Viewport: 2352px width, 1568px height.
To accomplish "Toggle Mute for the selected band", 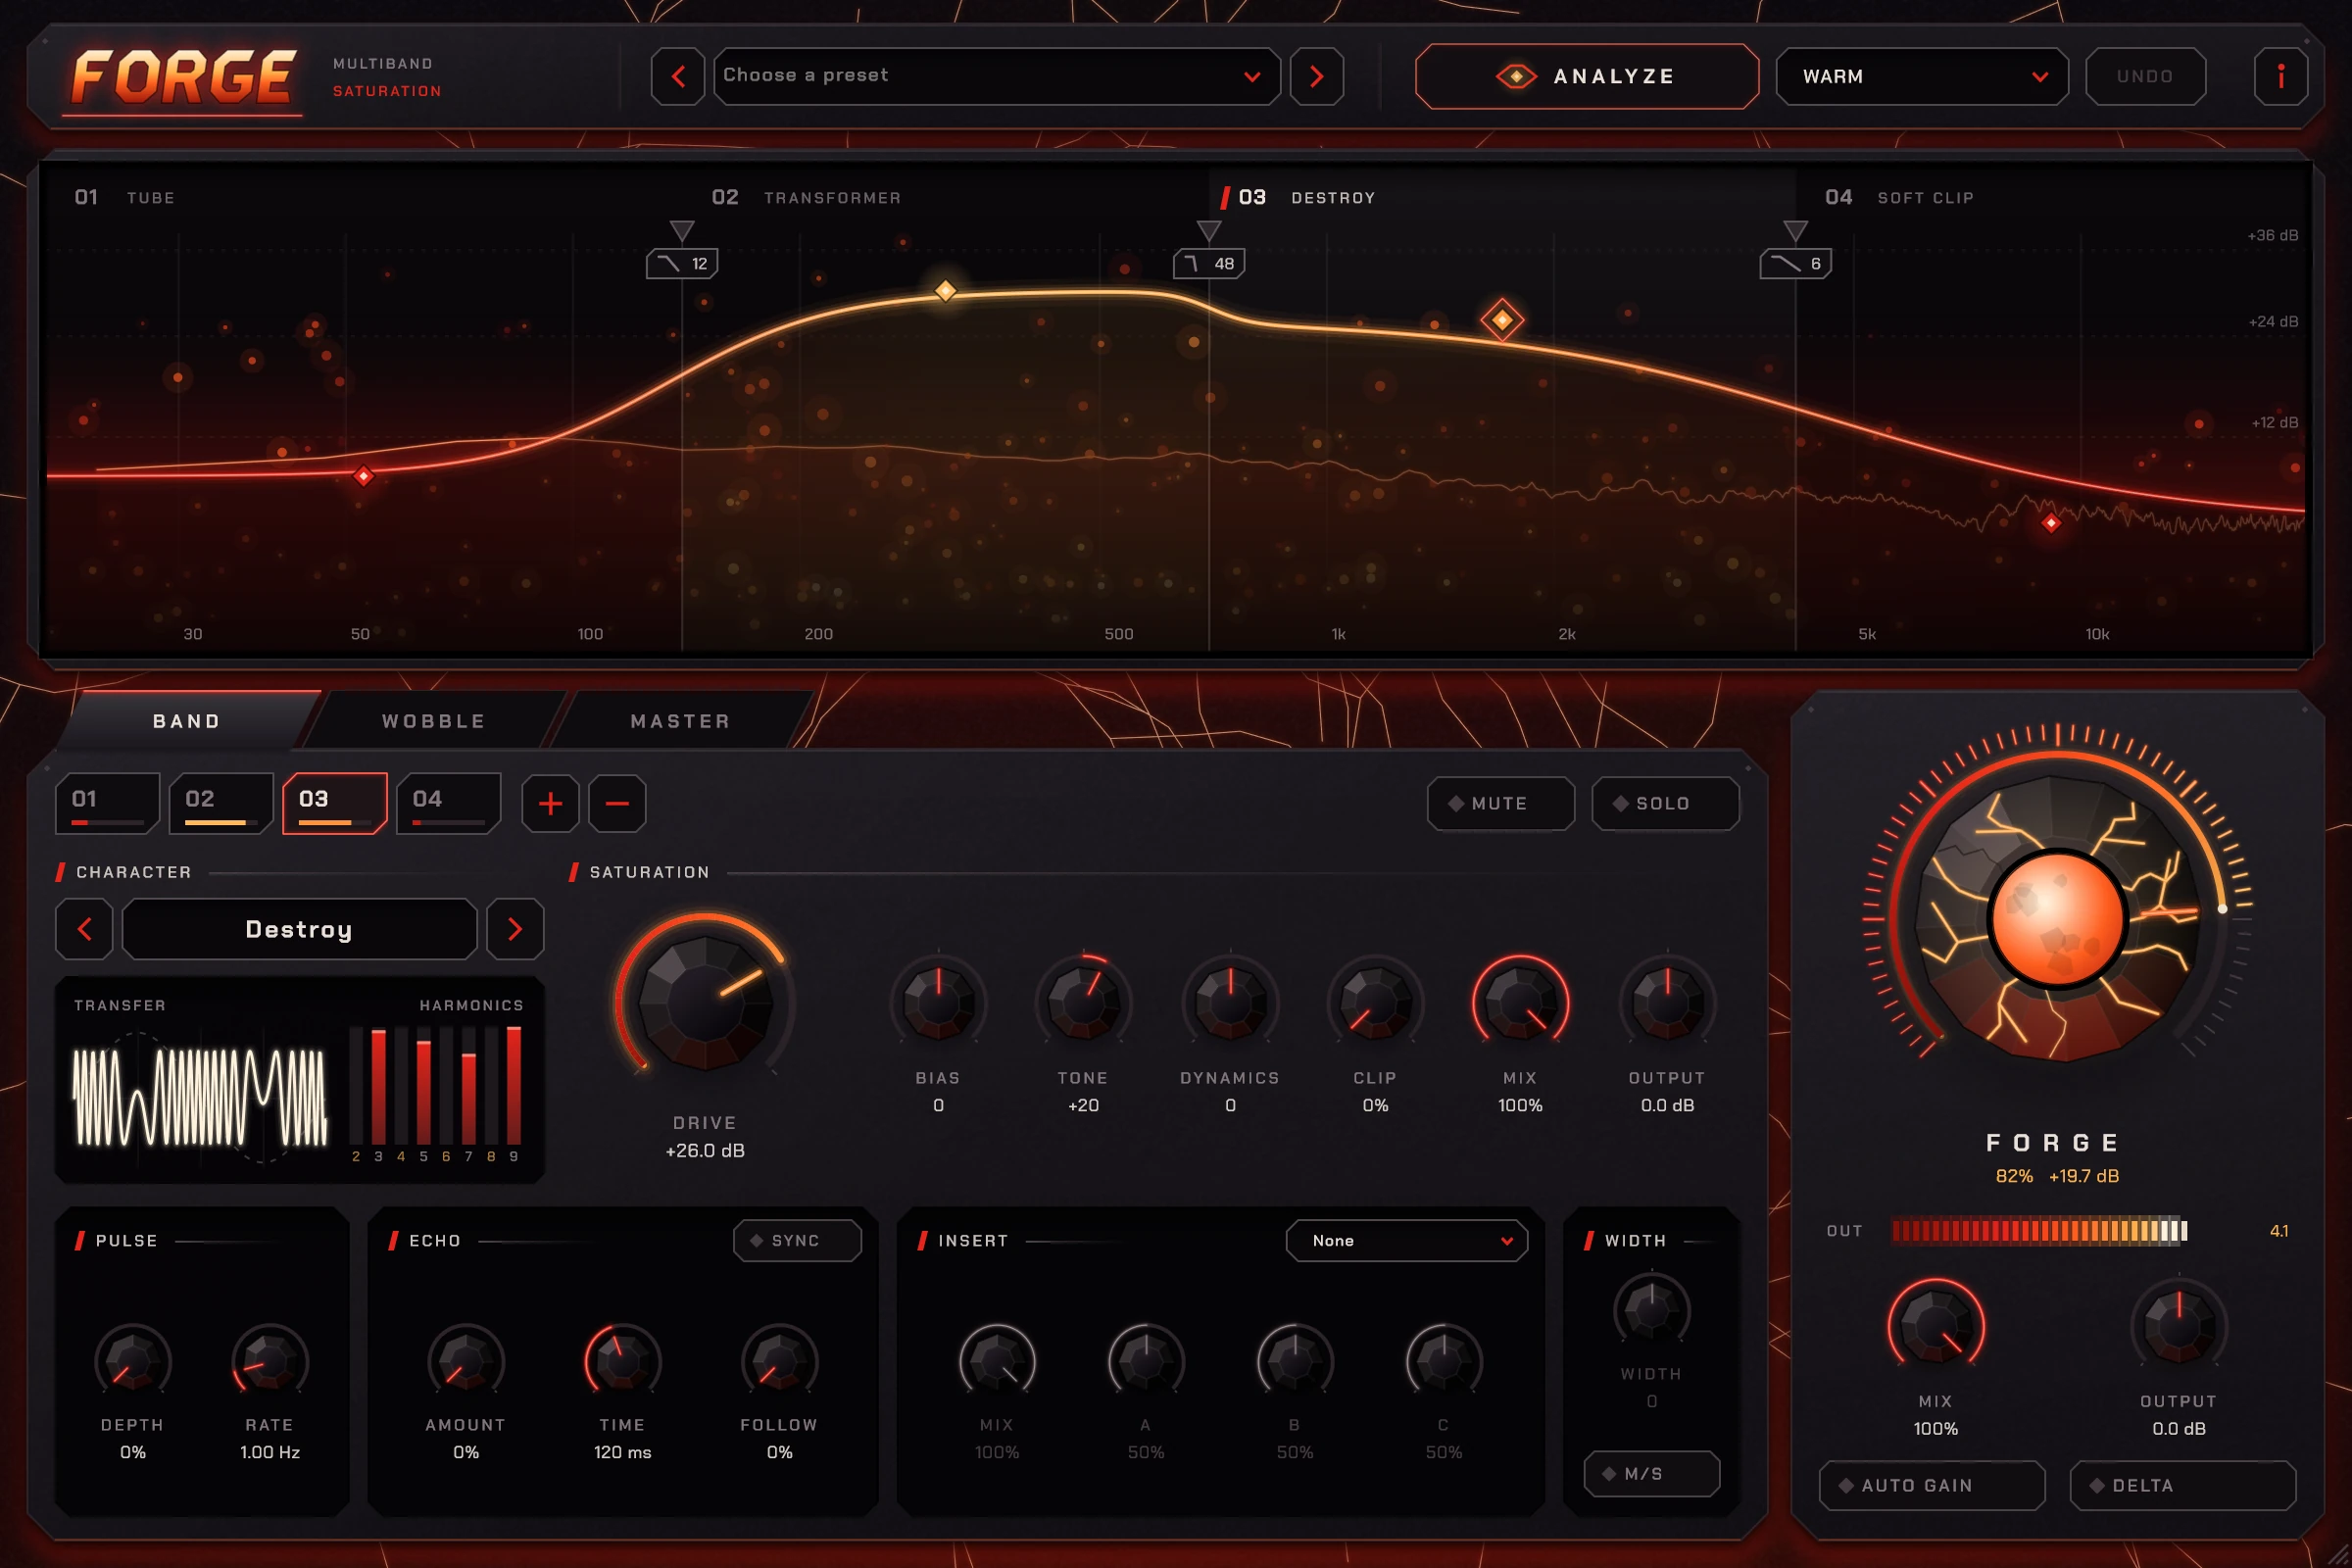I will tap(1500, 803).
